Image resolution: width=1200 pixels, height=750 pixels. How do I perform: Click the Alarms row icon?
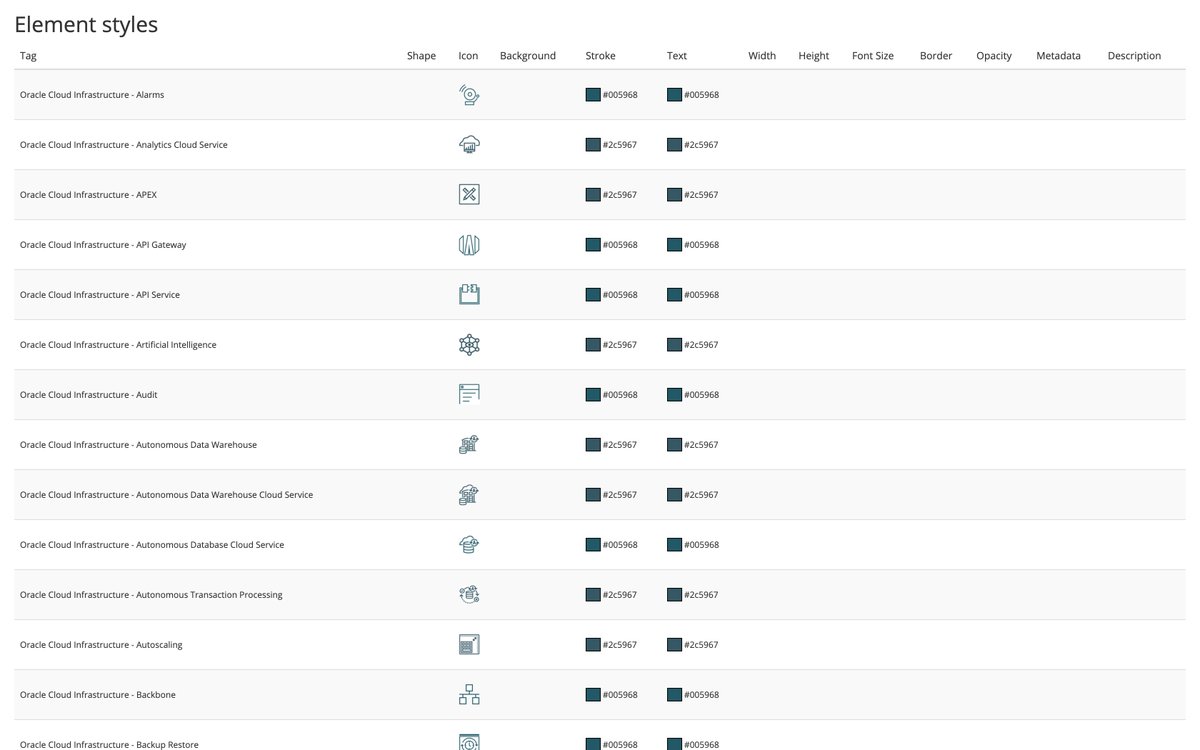[469, 95]
